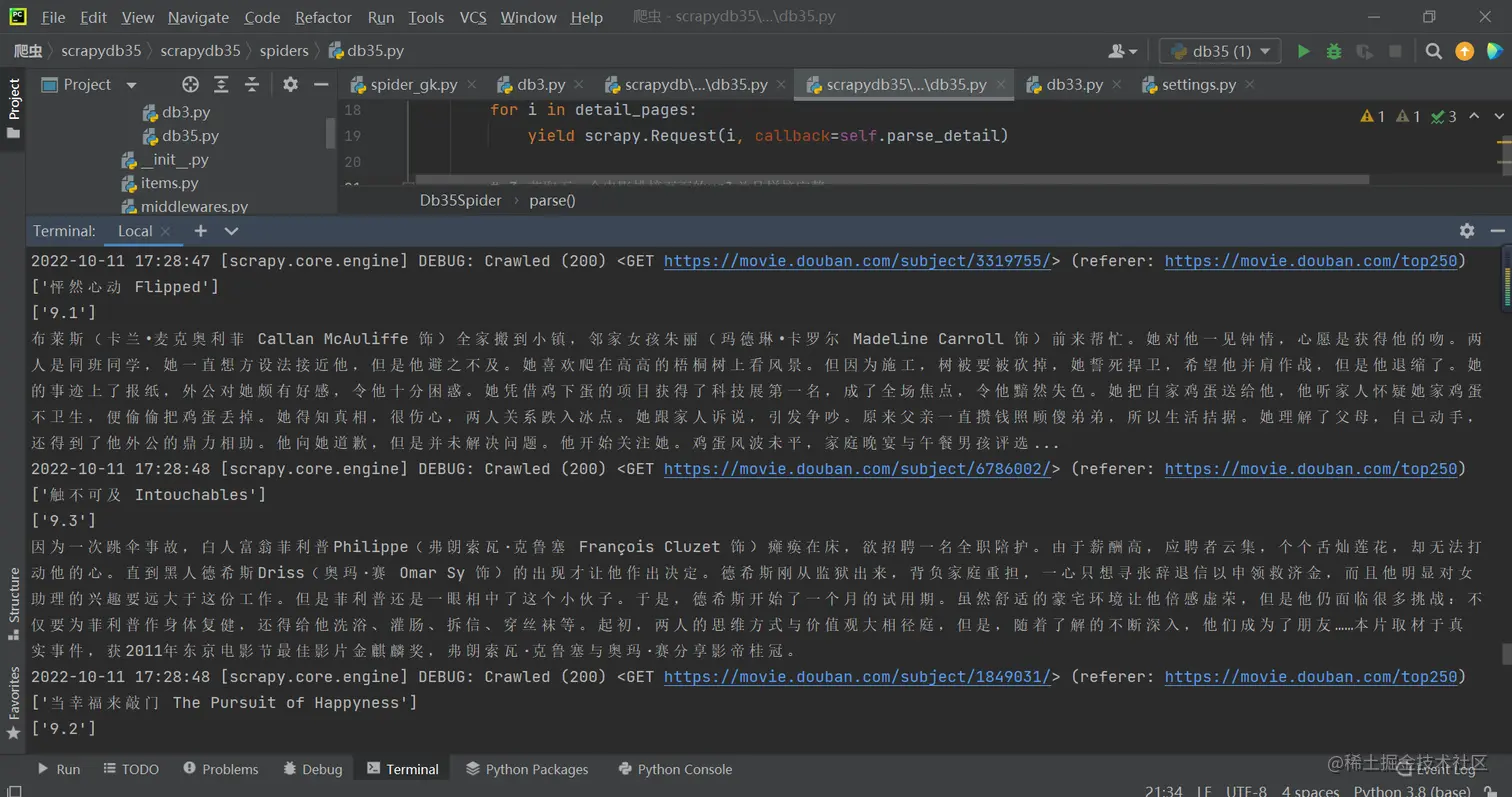Open the Problems tool window
The image size is (1512, 797).
tap(220, 769)
